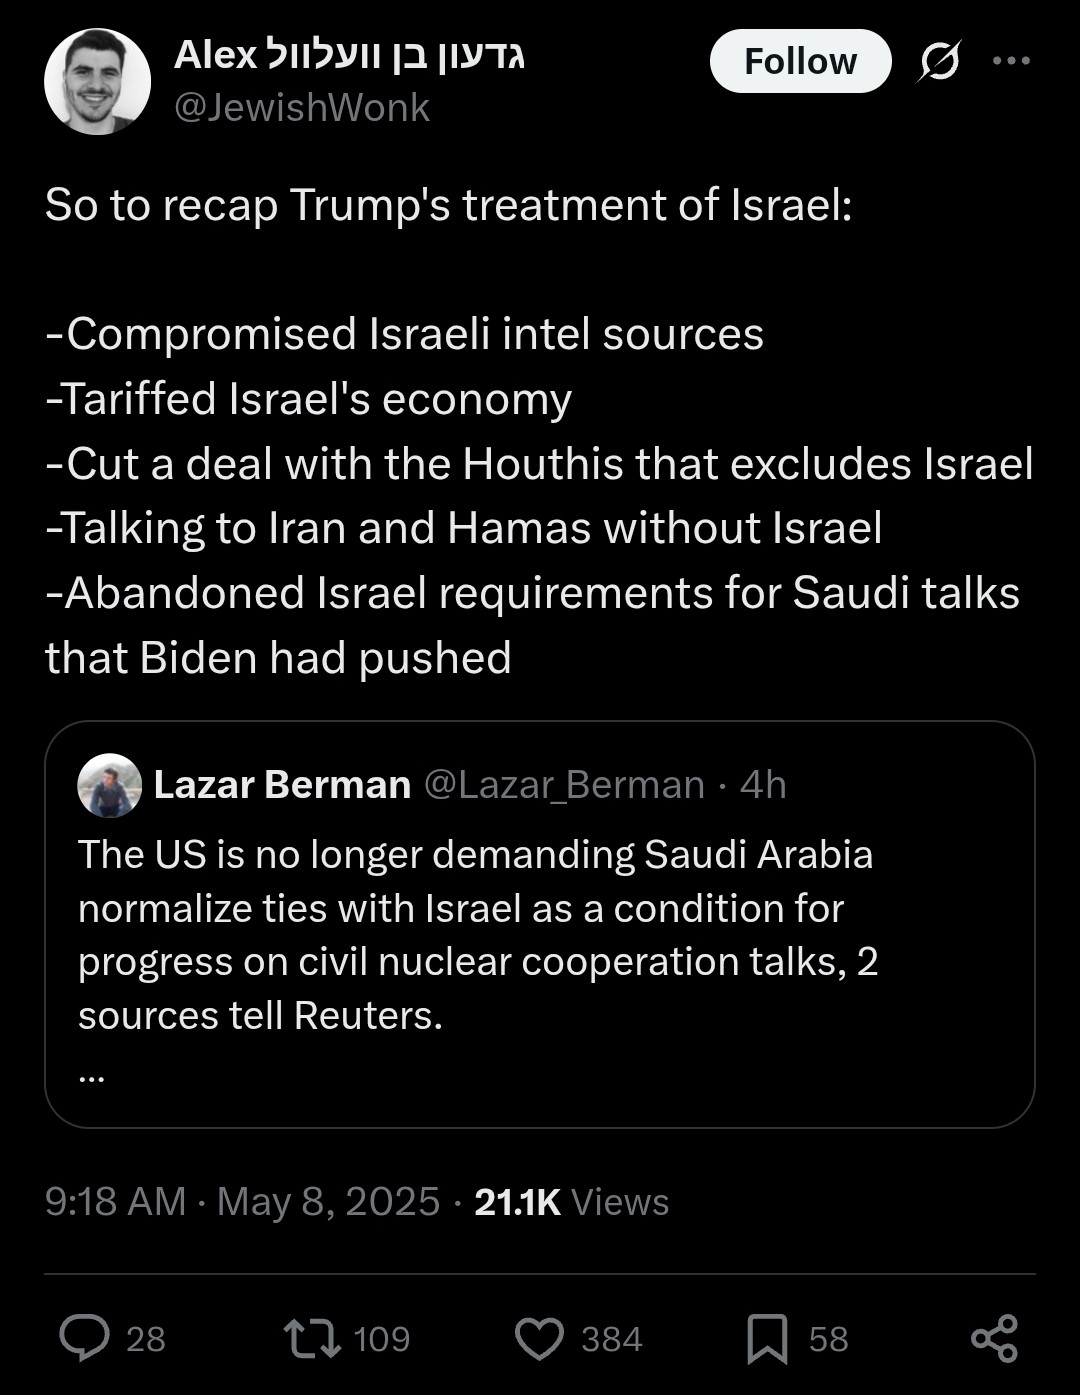Expand quoted post ellipsis for more
1080x1395 pixels.
[x=91, y=1077]
